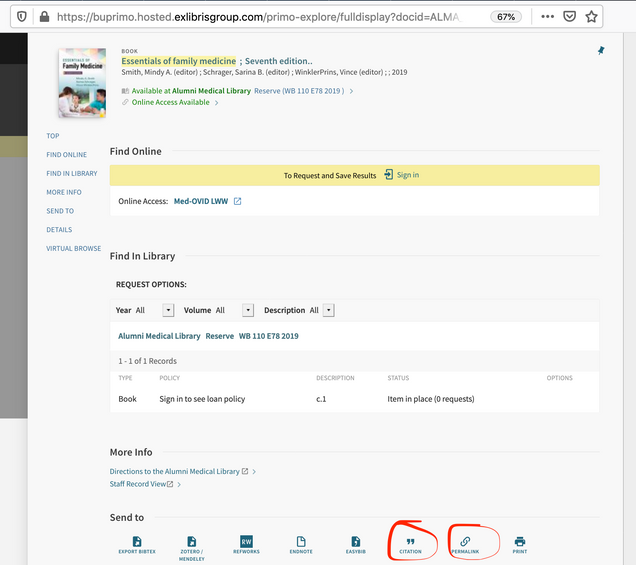Image resolution: width=636 pixels, height=565 pixels.
Task: Open the Volume filter dropdown
Action: (x=248, y=310)
